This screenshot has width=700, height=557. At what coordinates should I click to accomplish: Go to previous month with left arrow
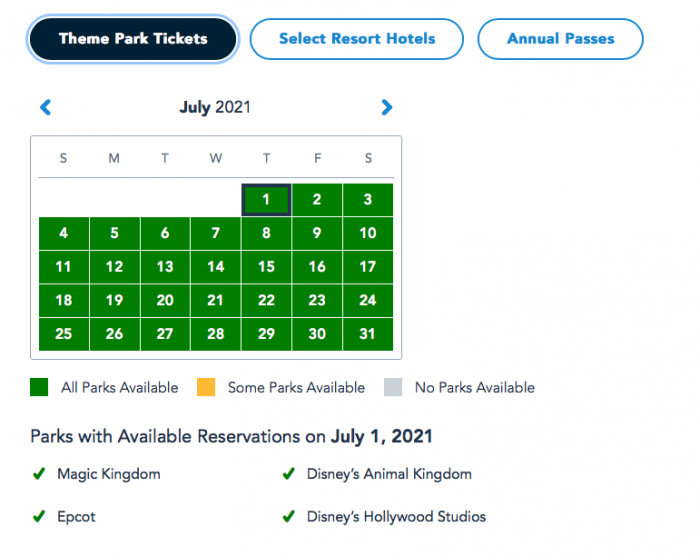tap(45, 108)
